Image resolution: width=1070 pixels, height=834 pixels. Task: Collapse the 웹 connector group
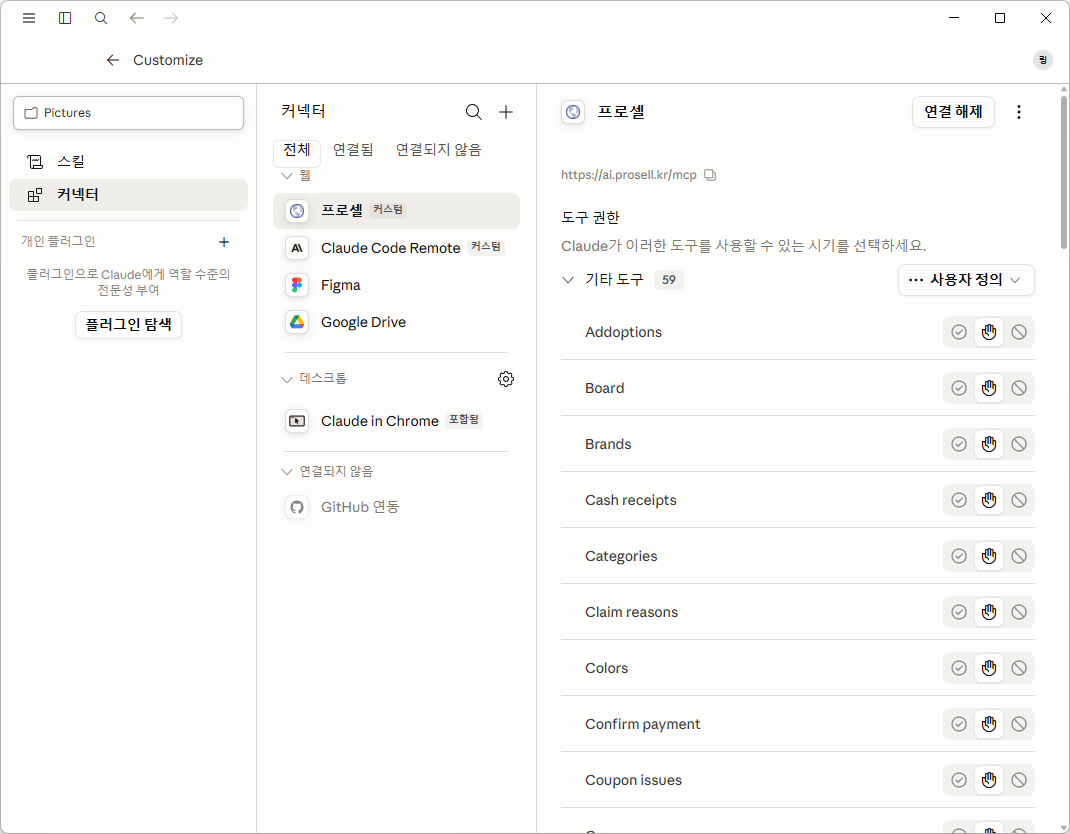pos(287,176)
